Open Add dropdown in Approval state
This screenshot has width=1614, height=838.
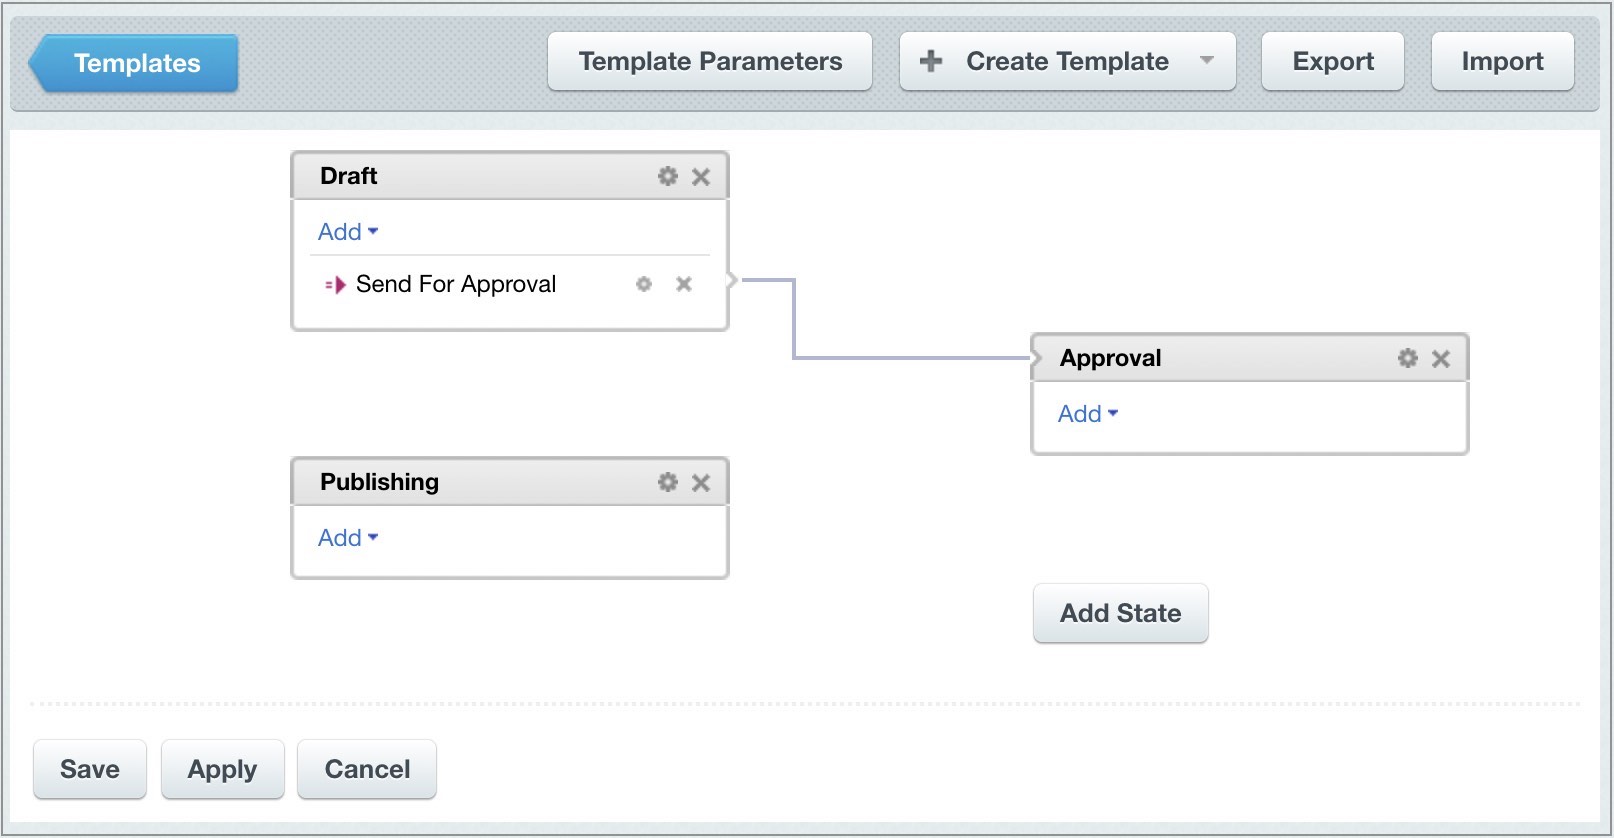tap(1088, 414)
